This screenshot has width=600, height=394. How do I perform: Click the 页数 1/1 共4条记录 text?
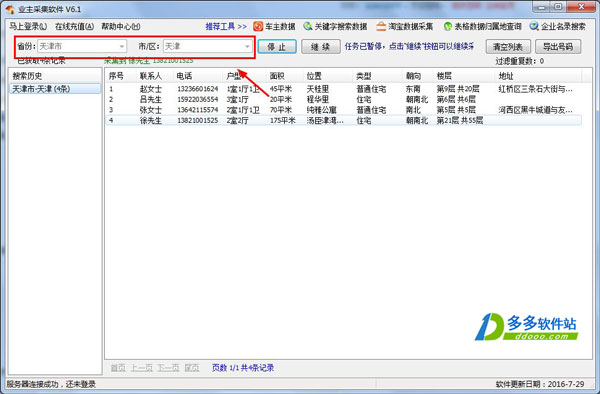[x=243, y=368]
